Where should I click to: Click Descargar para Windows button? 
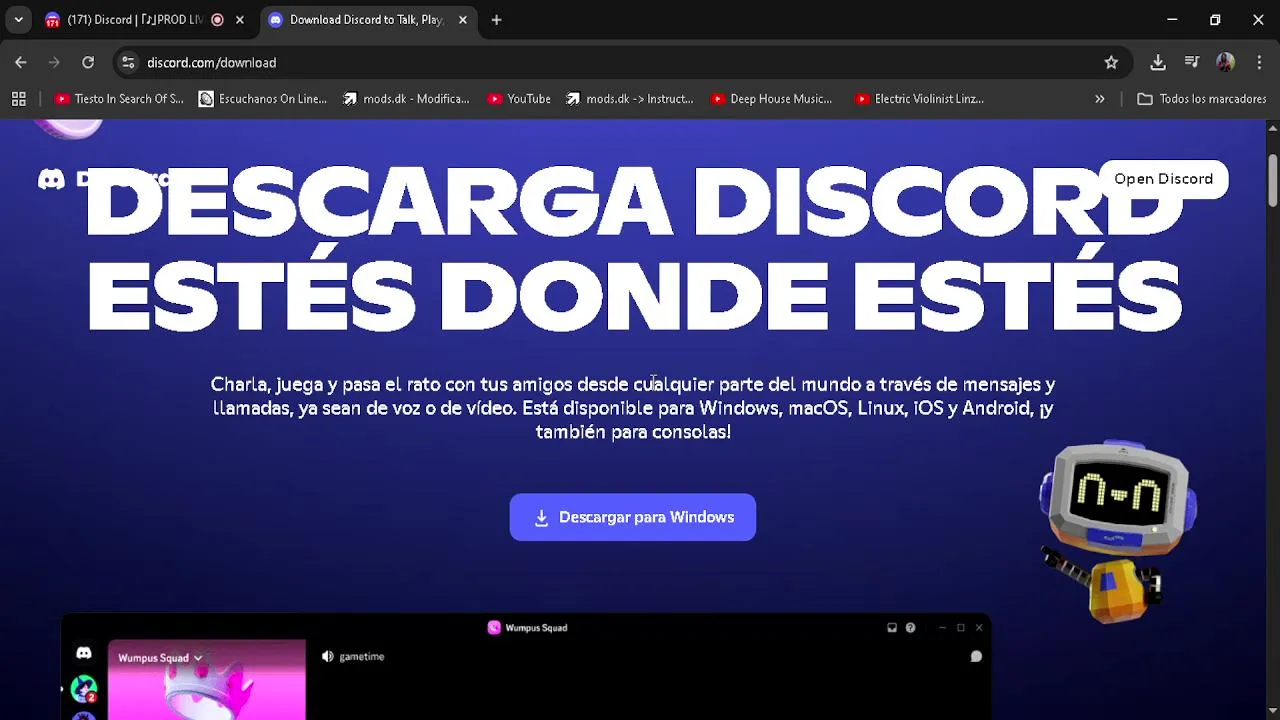click(x=633, y=517)
